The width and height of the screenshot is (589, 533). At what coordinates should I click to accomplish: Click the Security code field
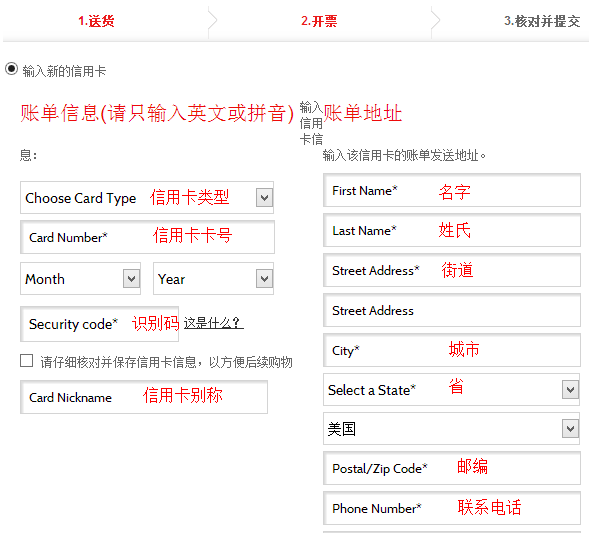coord(100,324)
